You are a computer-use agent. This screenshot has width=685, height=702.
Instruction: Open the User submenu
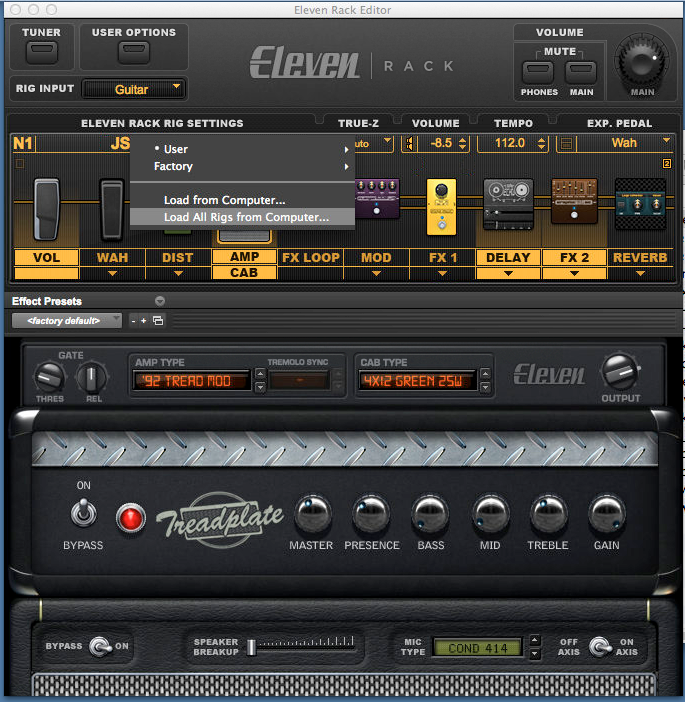(x=242, y=149)
